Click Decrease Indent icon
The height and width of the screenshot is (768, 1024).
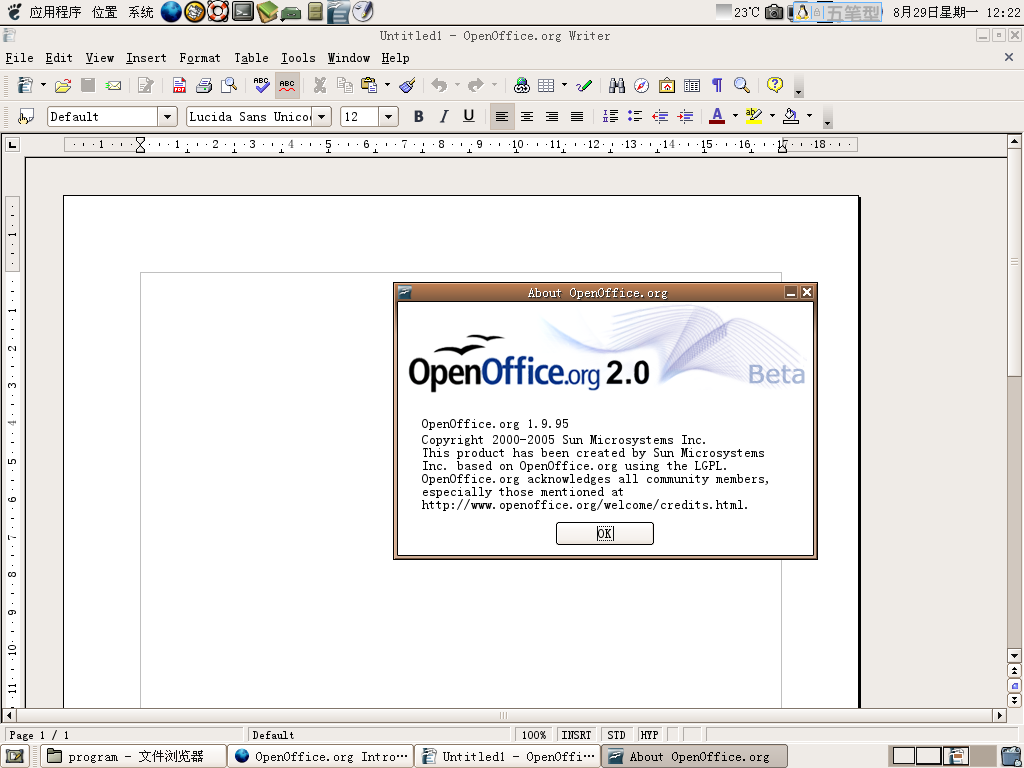tap(660, 116)
